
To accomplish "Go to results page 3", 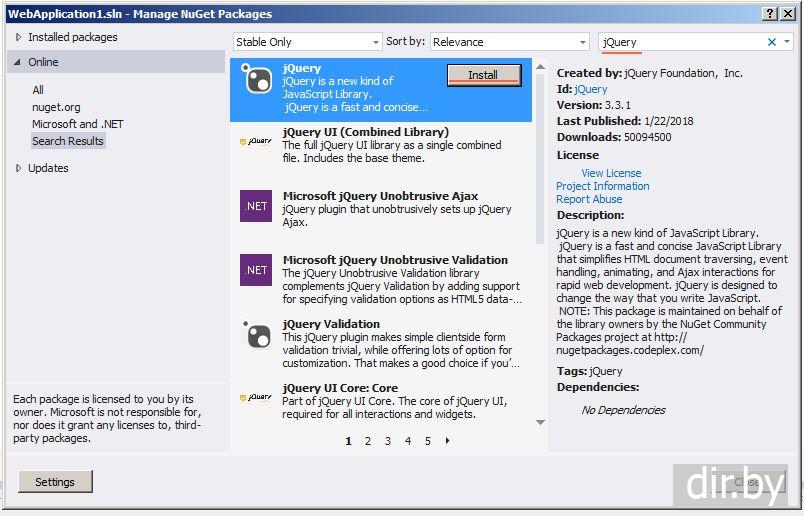I will [388, 441].
